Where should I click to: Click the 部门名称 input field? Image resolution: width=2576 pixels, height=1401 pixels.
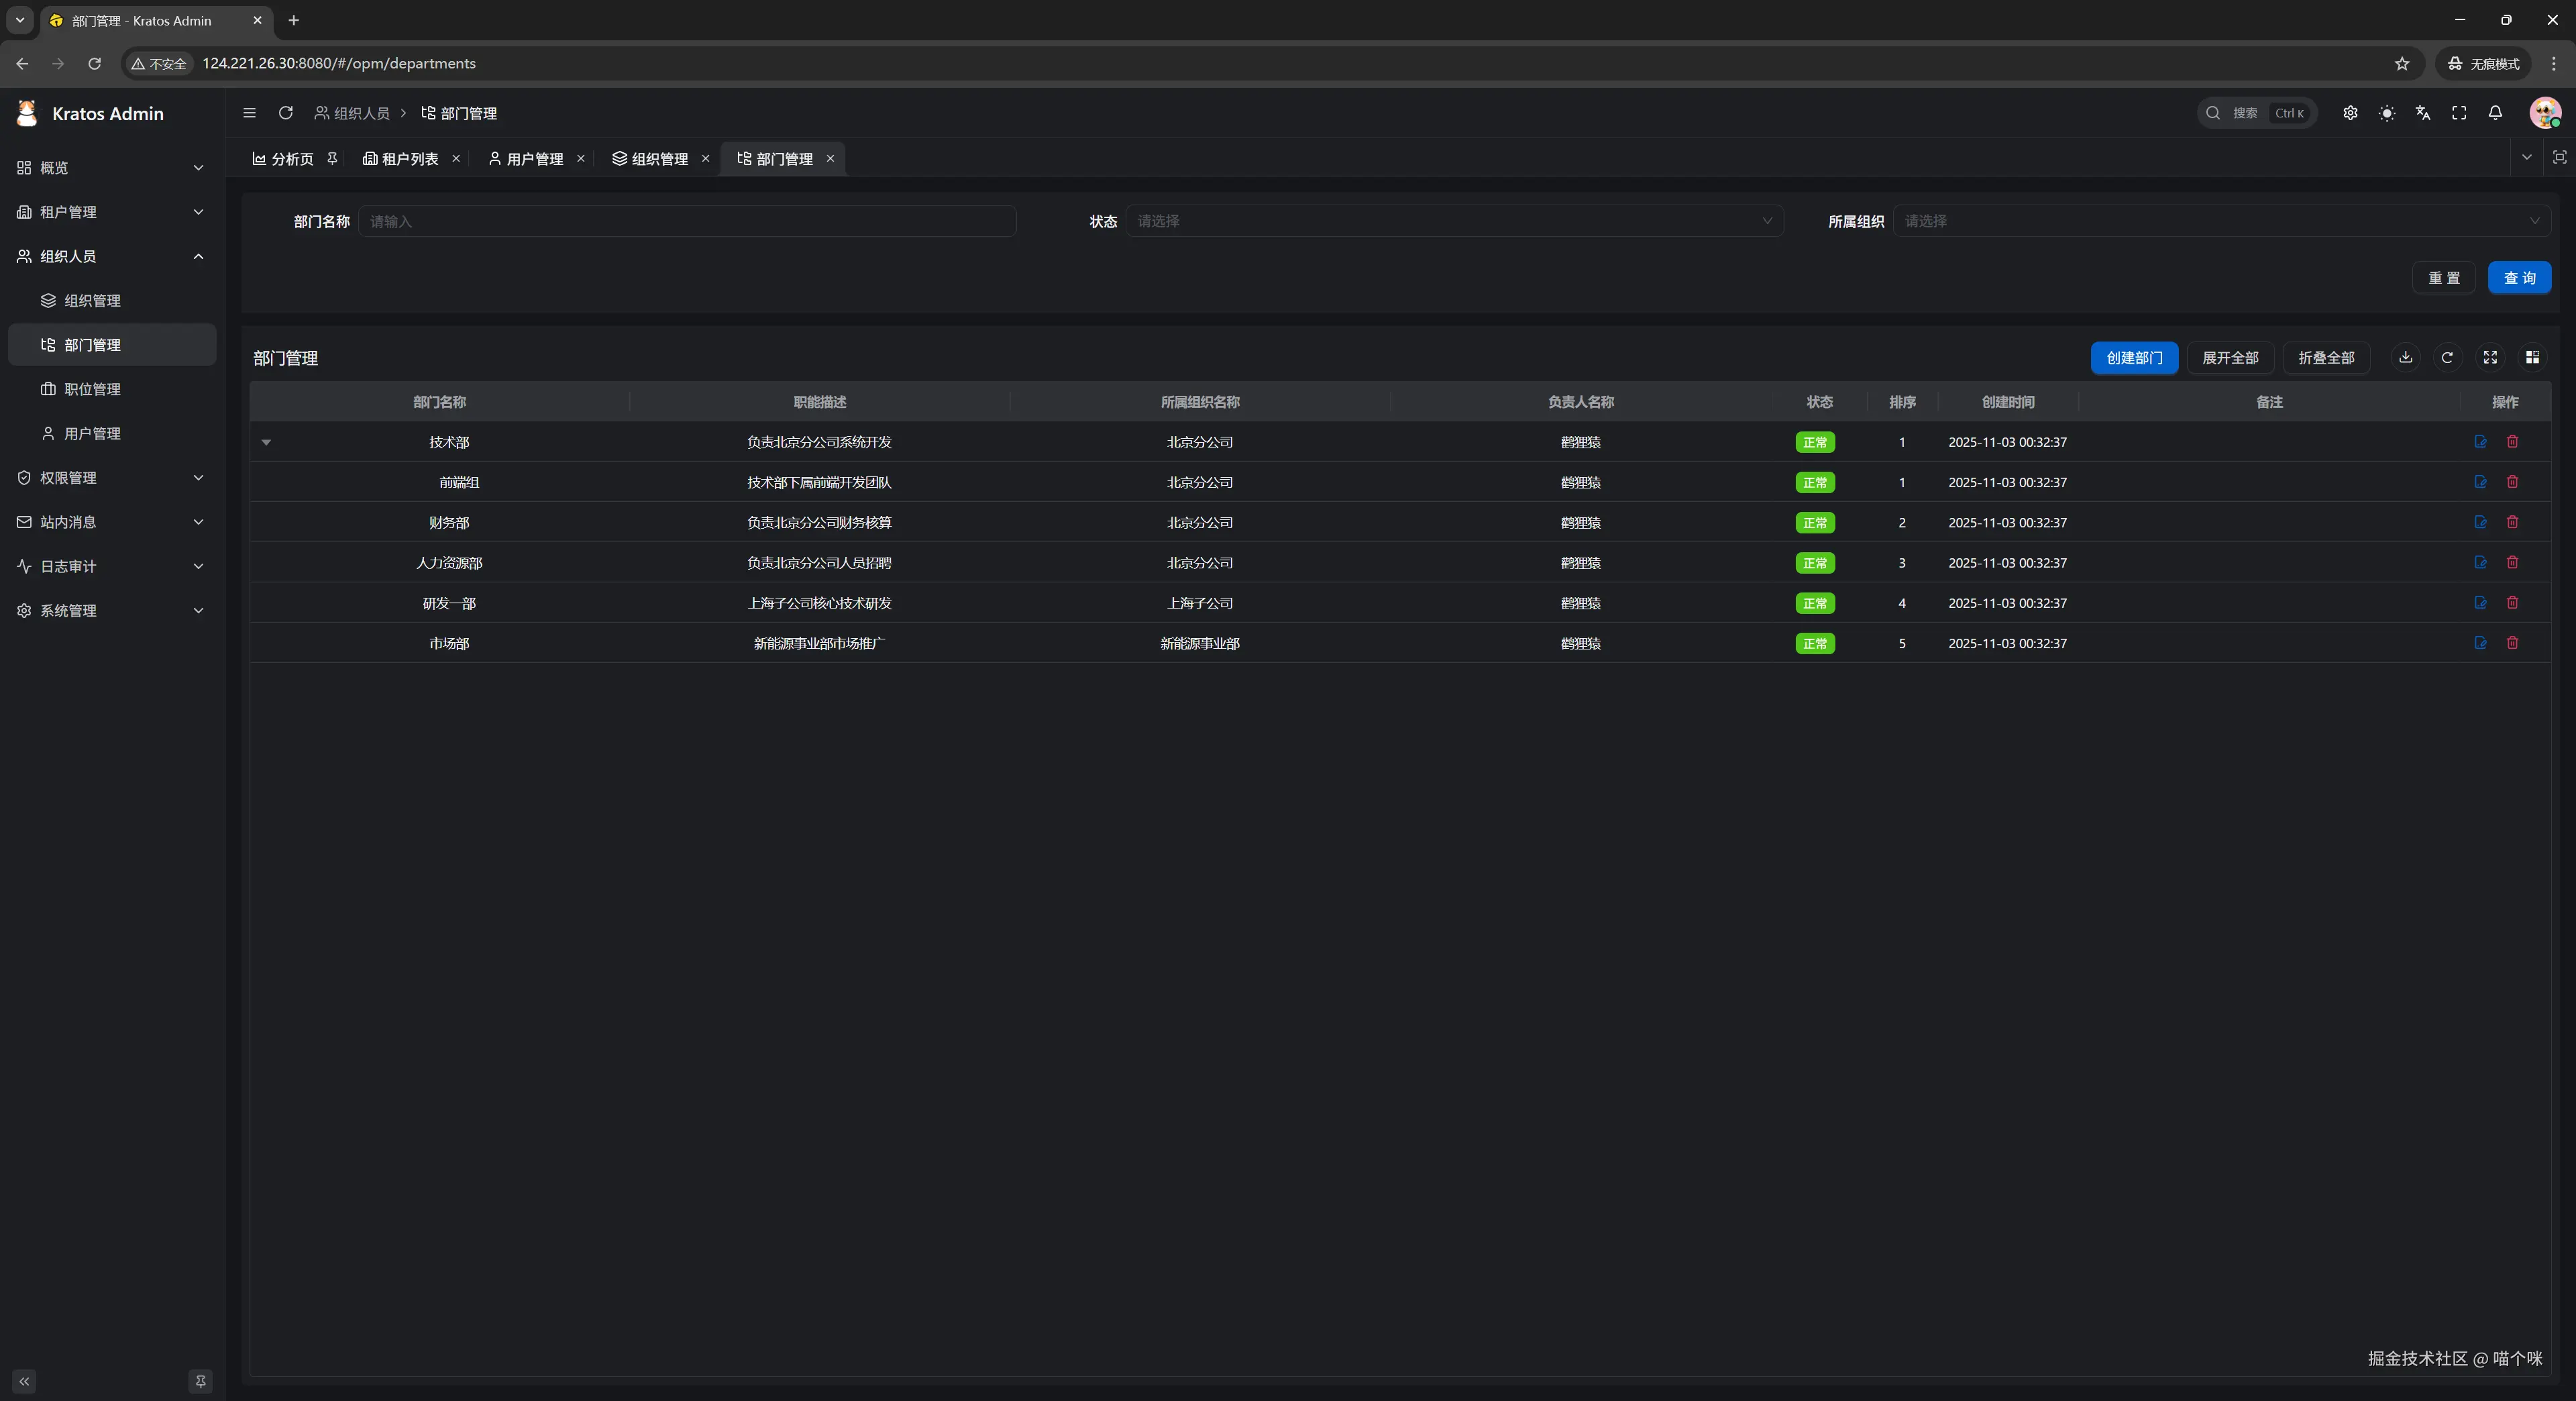686,221
